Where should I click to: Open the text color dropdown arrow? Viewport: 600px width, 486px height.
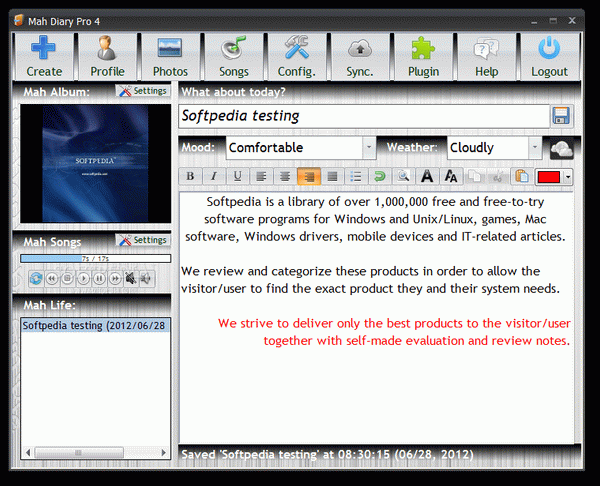click(568, 177)
